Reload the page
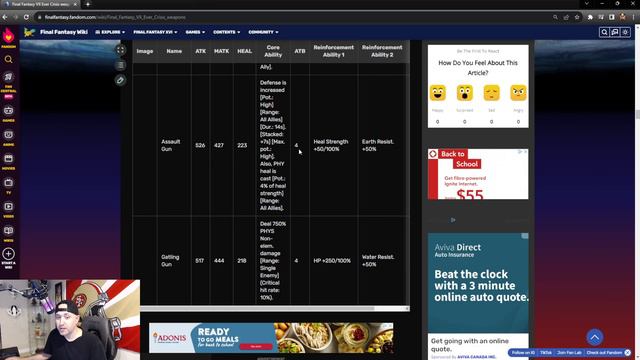The width and height of the screenshot is (640, 360). tap(26, 17)
